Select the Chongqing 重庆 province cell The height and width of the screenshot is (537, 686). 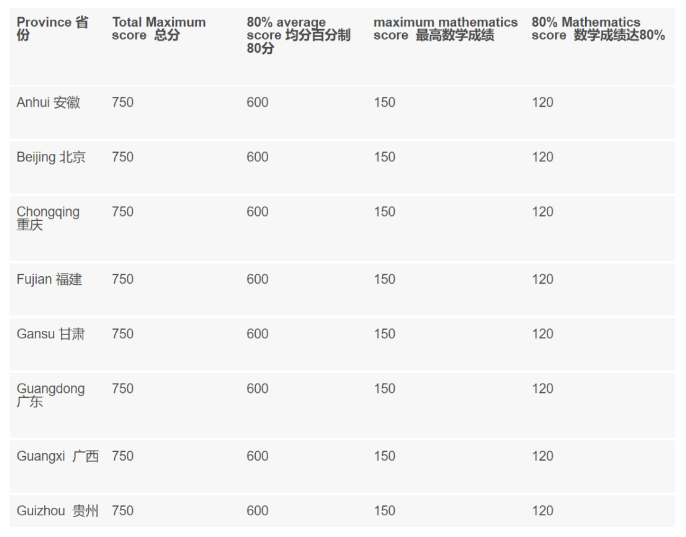point(48,218)
